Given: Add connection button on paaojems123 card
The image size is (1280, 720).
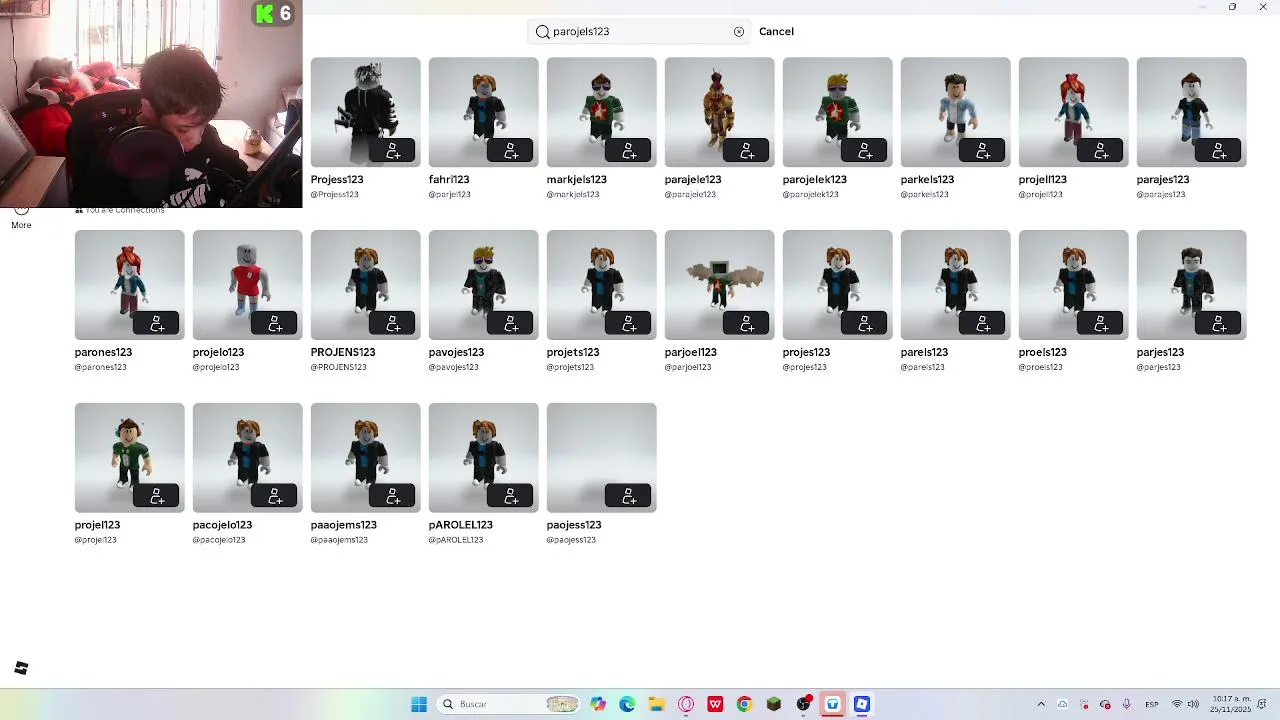Looking at the screenshot, I should 393,497.
